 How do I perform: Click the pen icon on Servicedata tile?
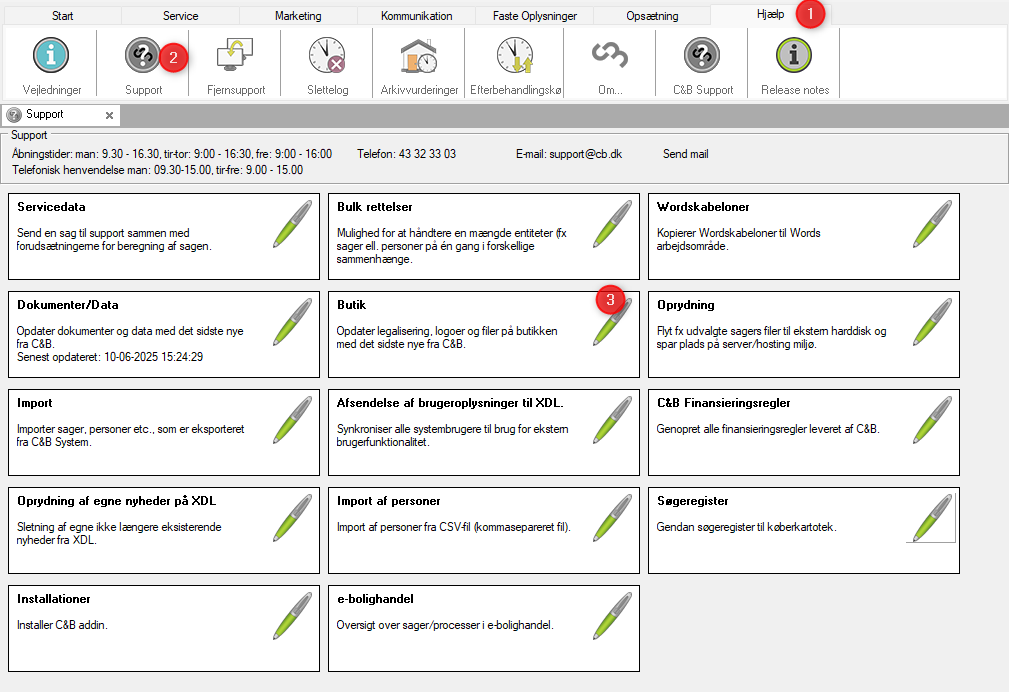(292, 224)
